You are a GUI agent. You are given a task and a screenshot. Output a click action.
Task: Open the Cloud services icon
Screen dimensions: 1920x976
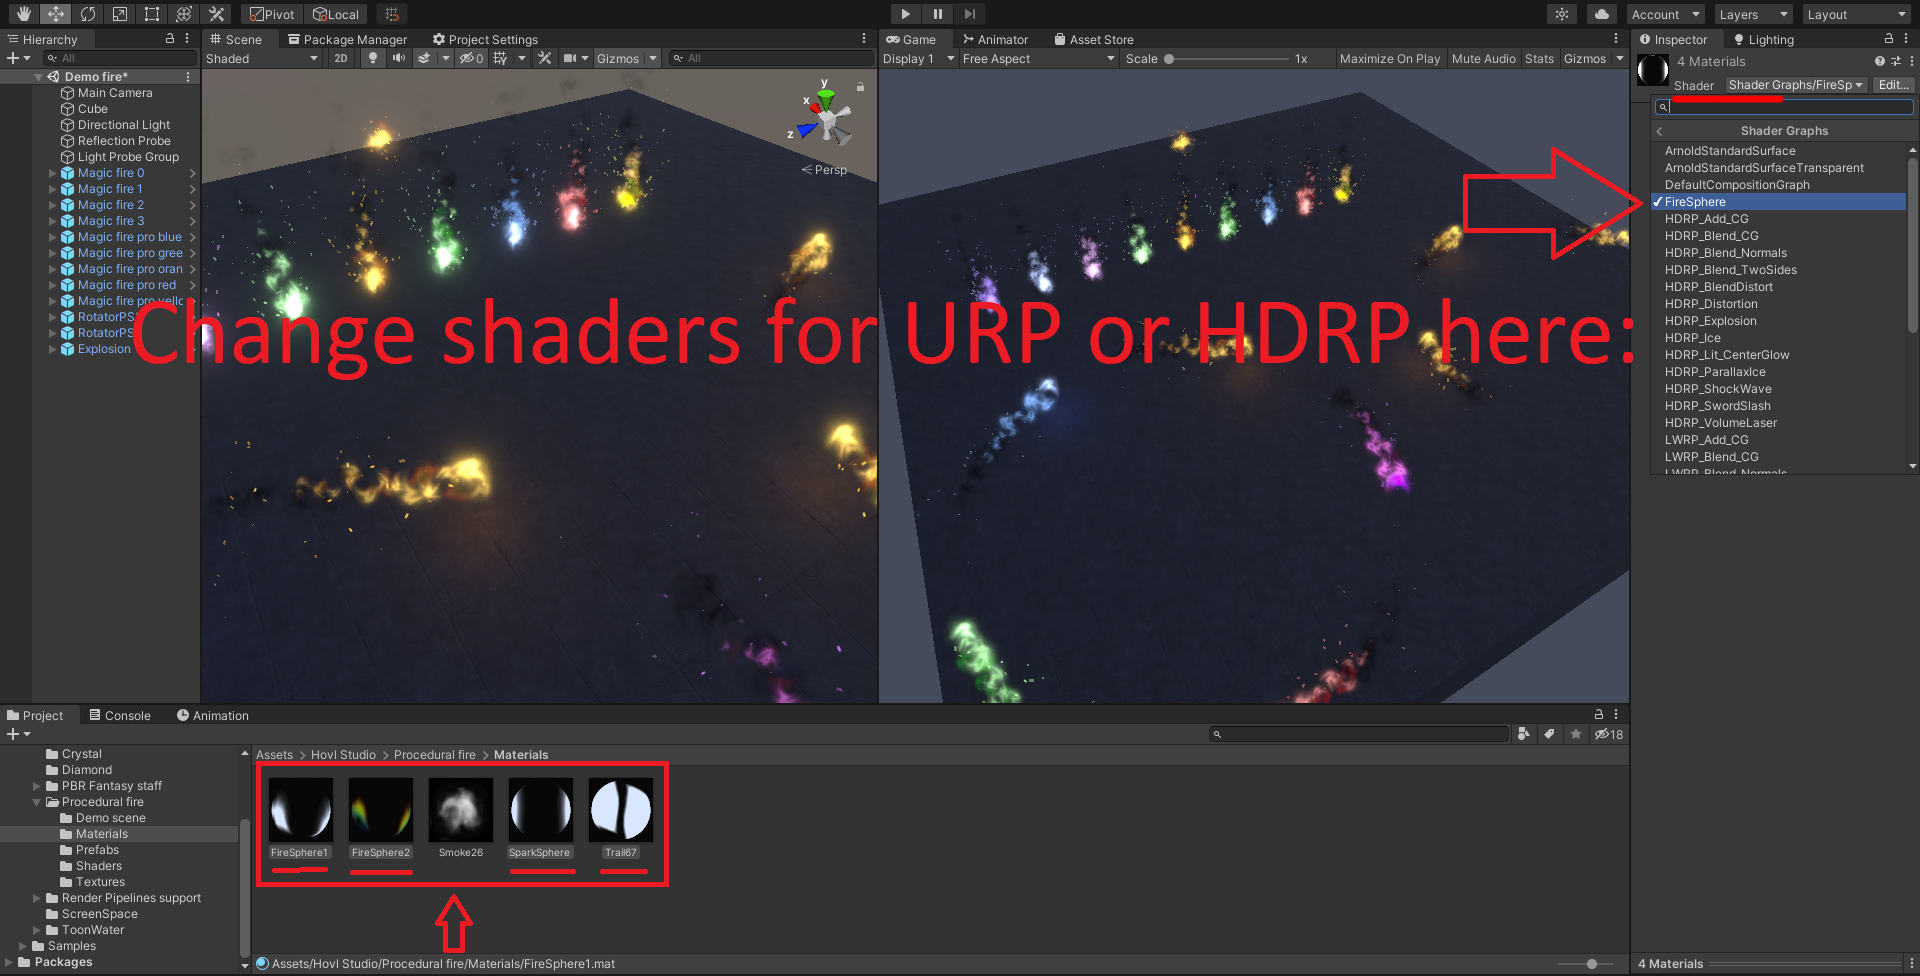1601,14
